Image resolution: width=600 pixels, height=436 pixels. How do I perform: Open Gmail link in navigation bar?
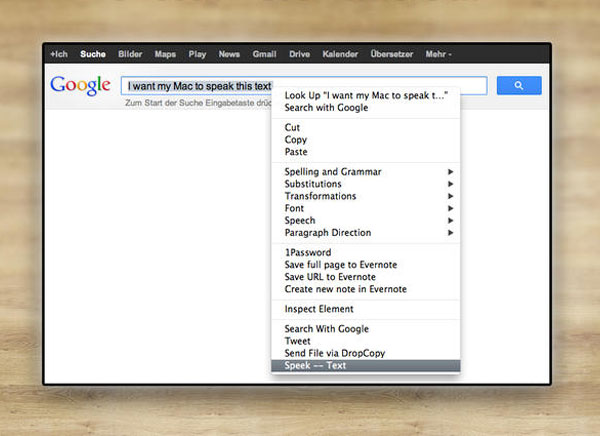click(x=264, y=54)
